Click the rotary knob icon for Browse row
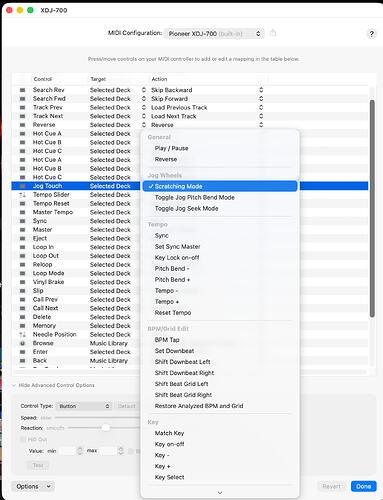The image size is (383, 500). (x=22, y=343)
